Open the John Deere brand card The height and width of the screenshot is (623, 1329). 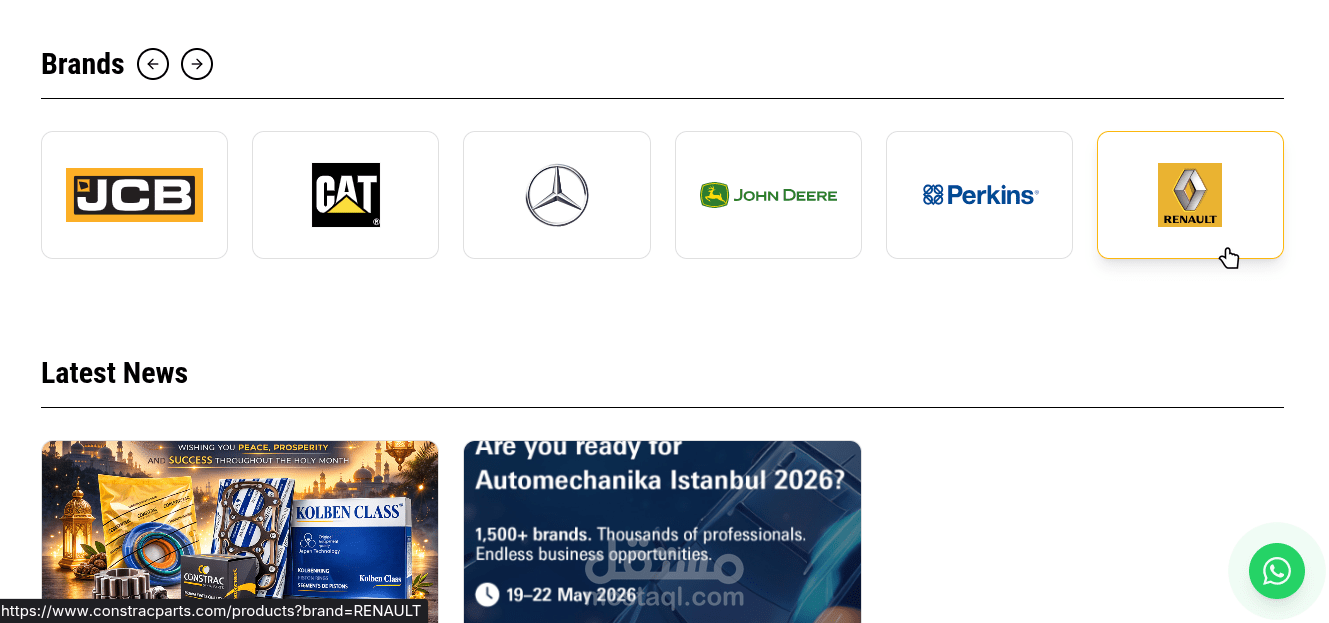pyautogui.click(x=768, y=195)
